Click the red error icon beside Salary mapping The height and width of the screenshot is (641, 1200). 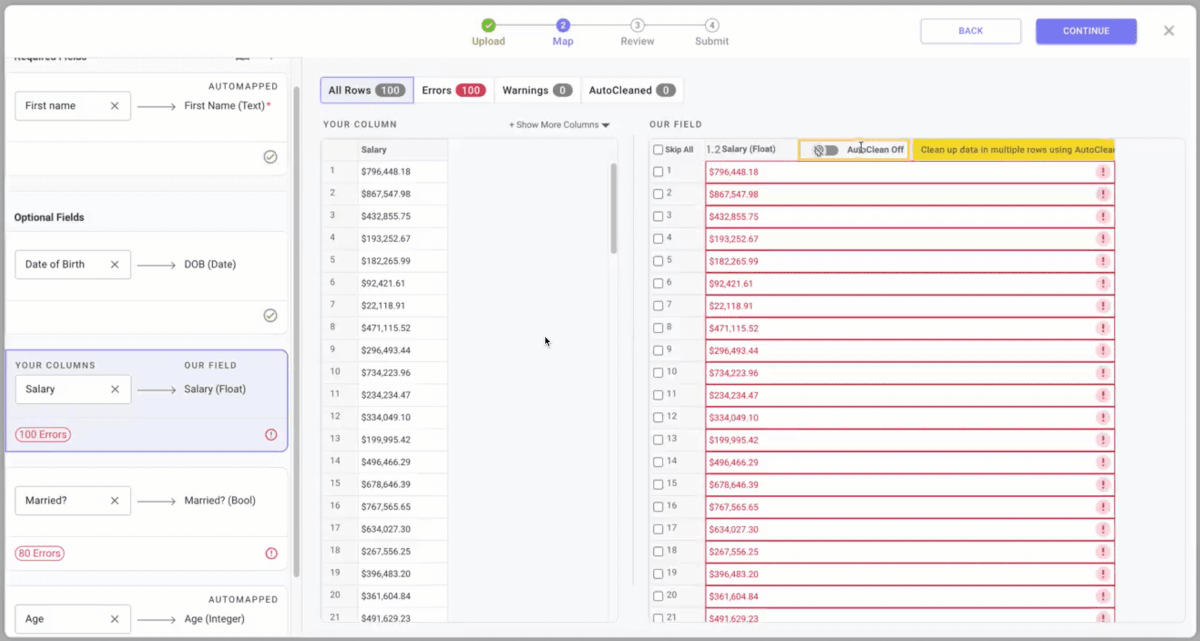(270, 434)
